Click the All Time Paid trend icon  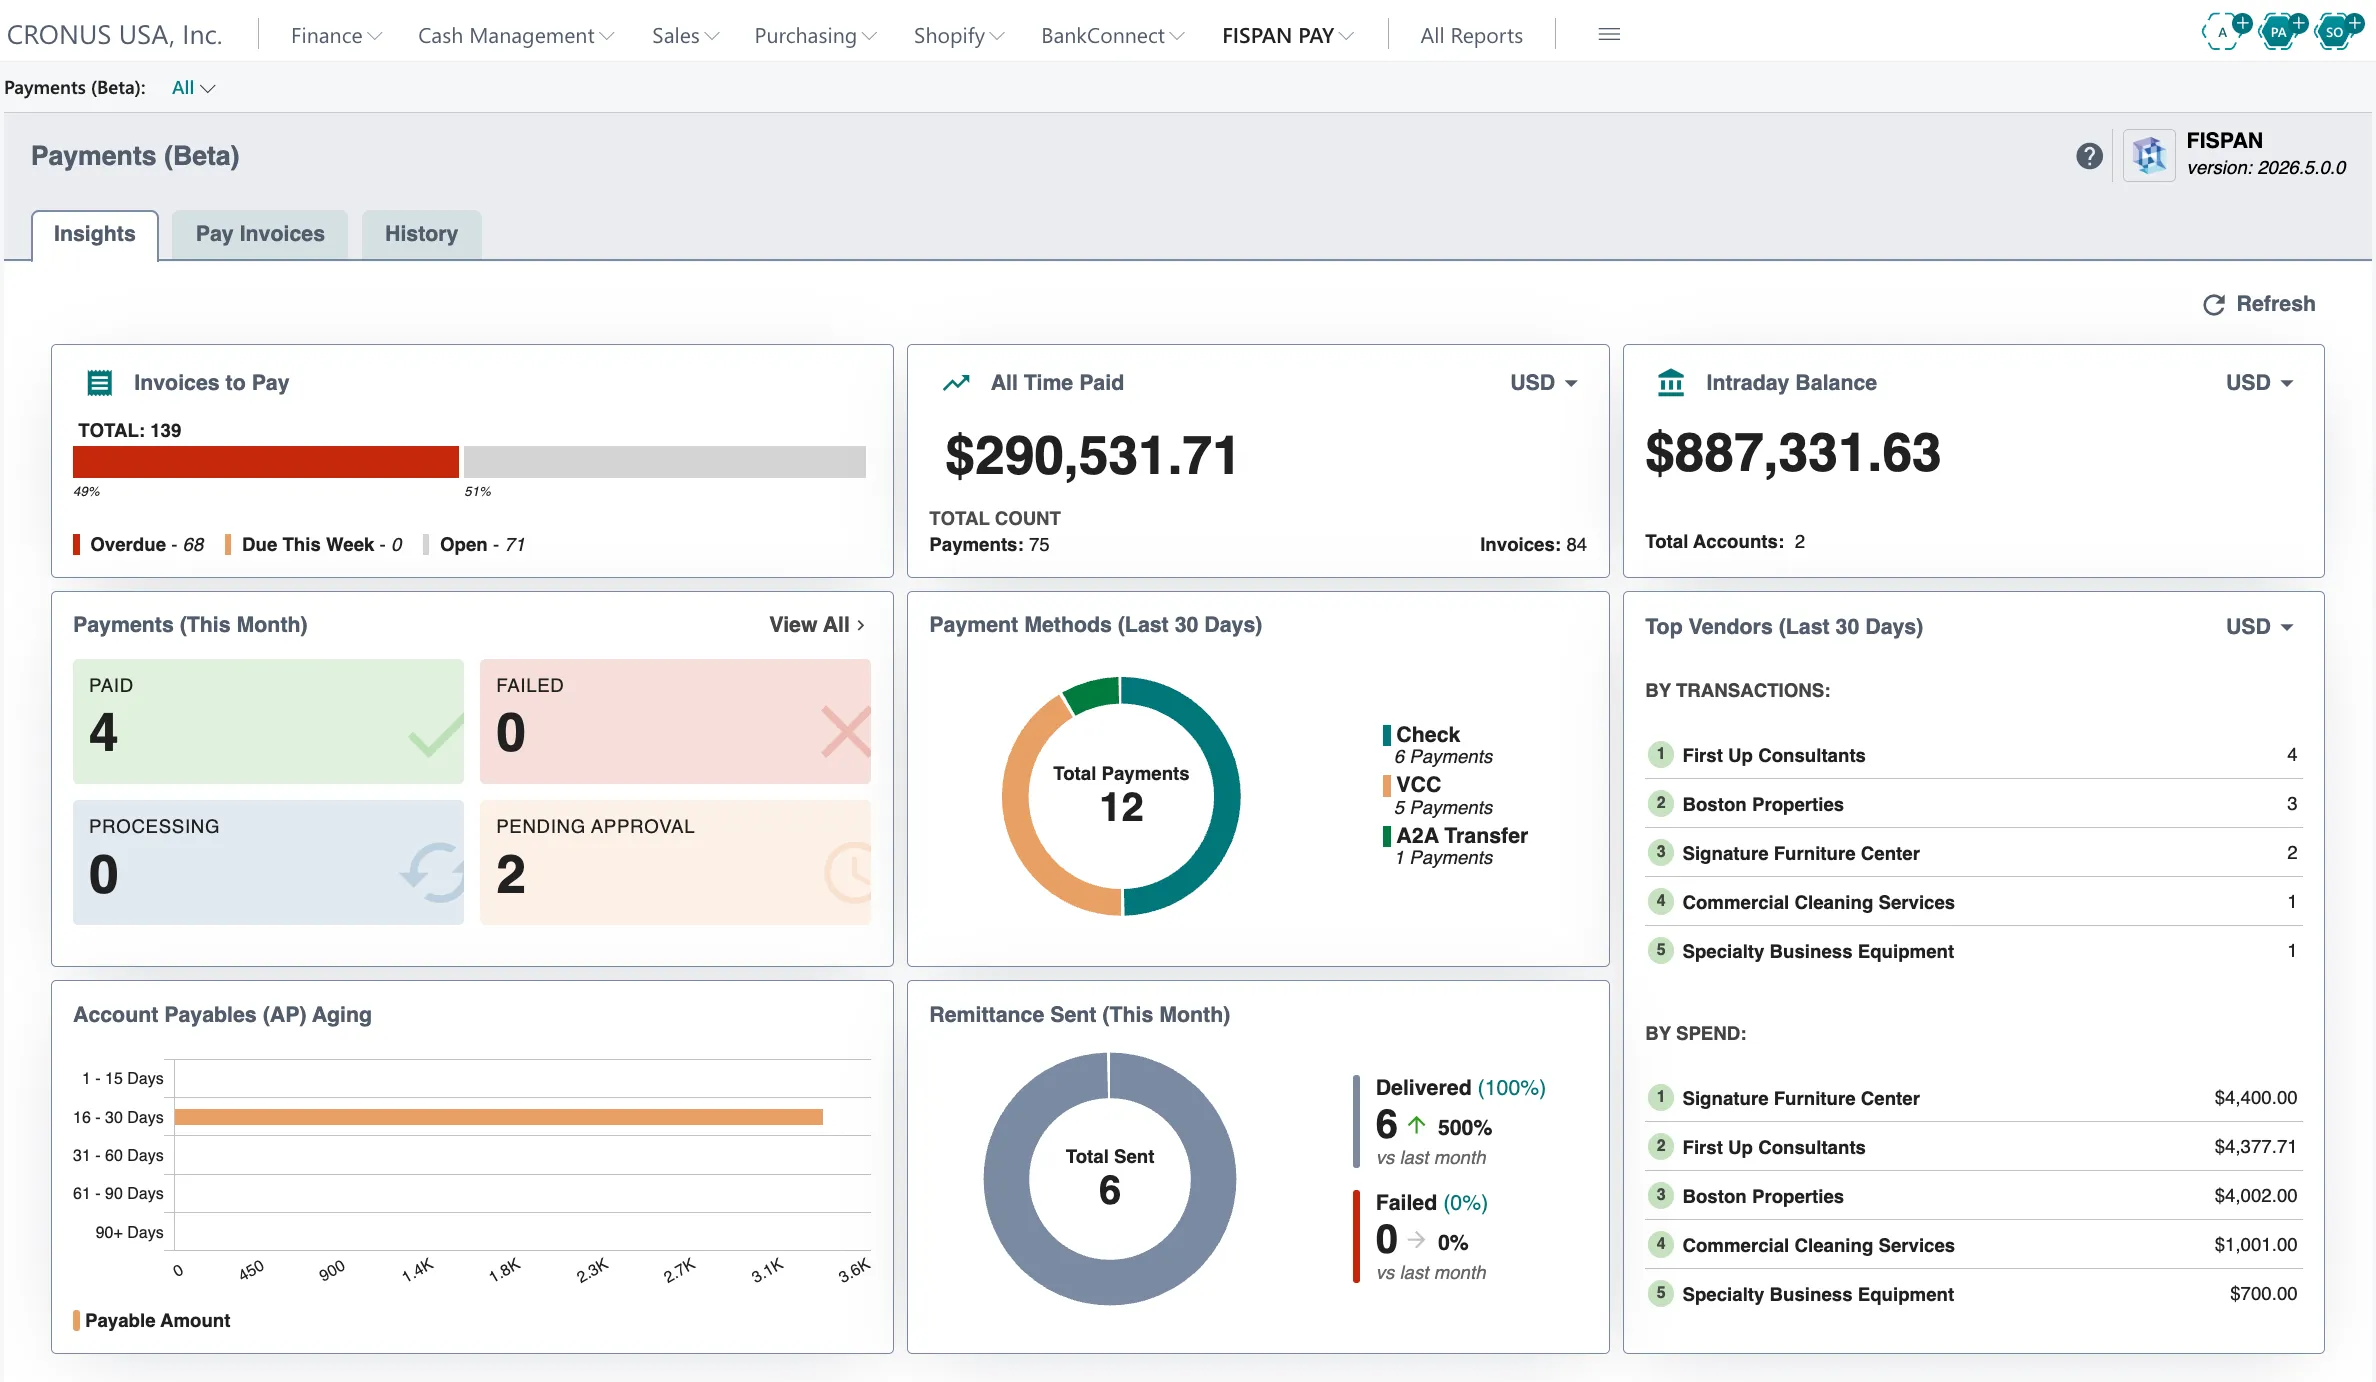coord(956,383)
